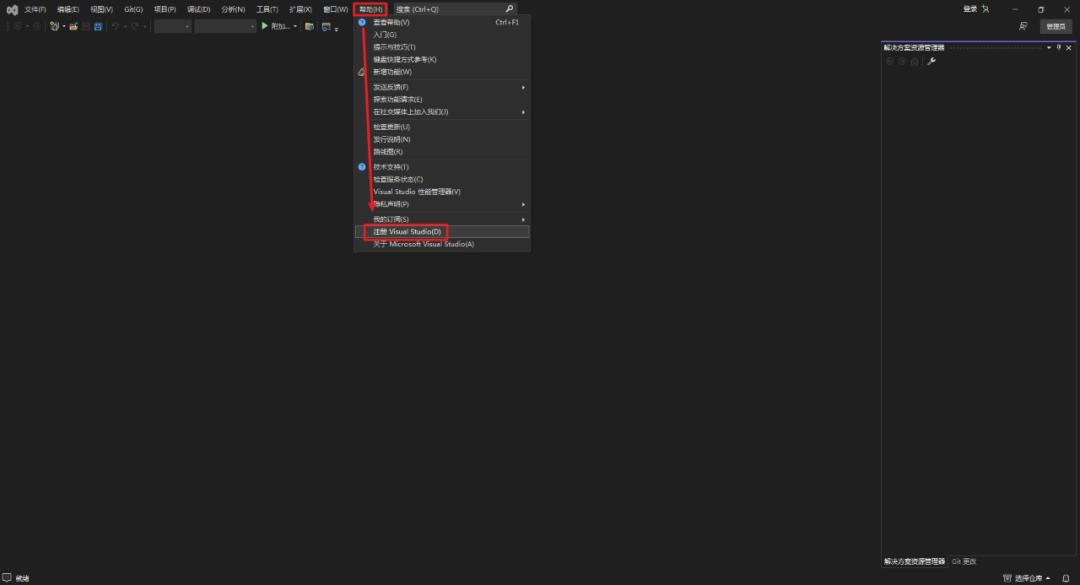Image resolution: width=1080 pixels, height=585 pixels.
Task: Click the navigate backward toolbar icon
Action: click(x=17, y=26)
